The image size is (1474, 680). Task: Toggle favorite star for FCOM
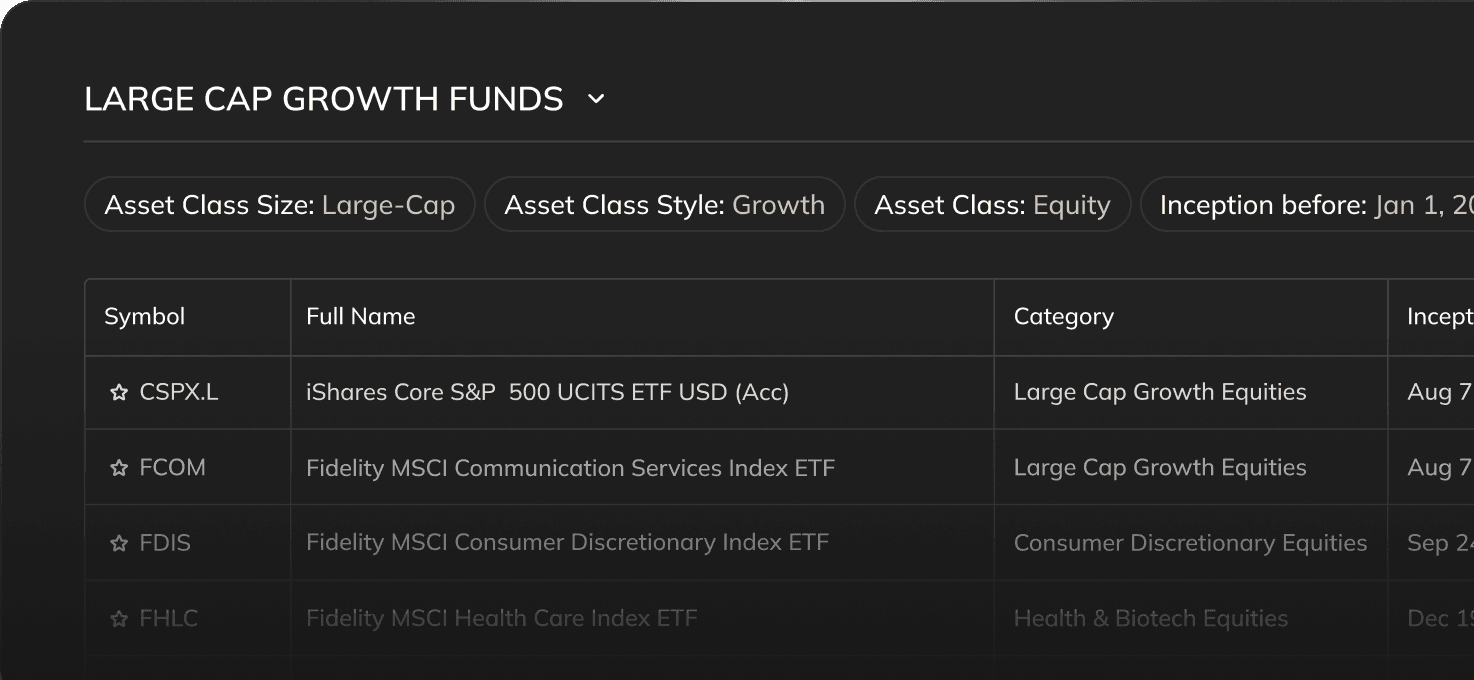[119, 468]
